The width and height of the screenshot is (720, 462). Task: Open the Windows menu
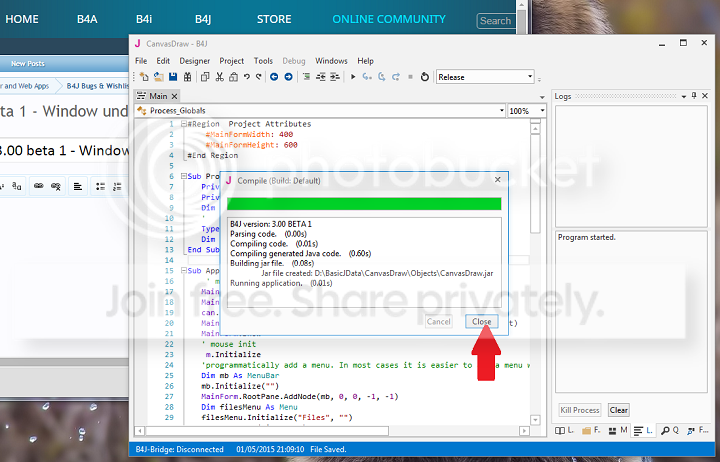tap(331, 61)
